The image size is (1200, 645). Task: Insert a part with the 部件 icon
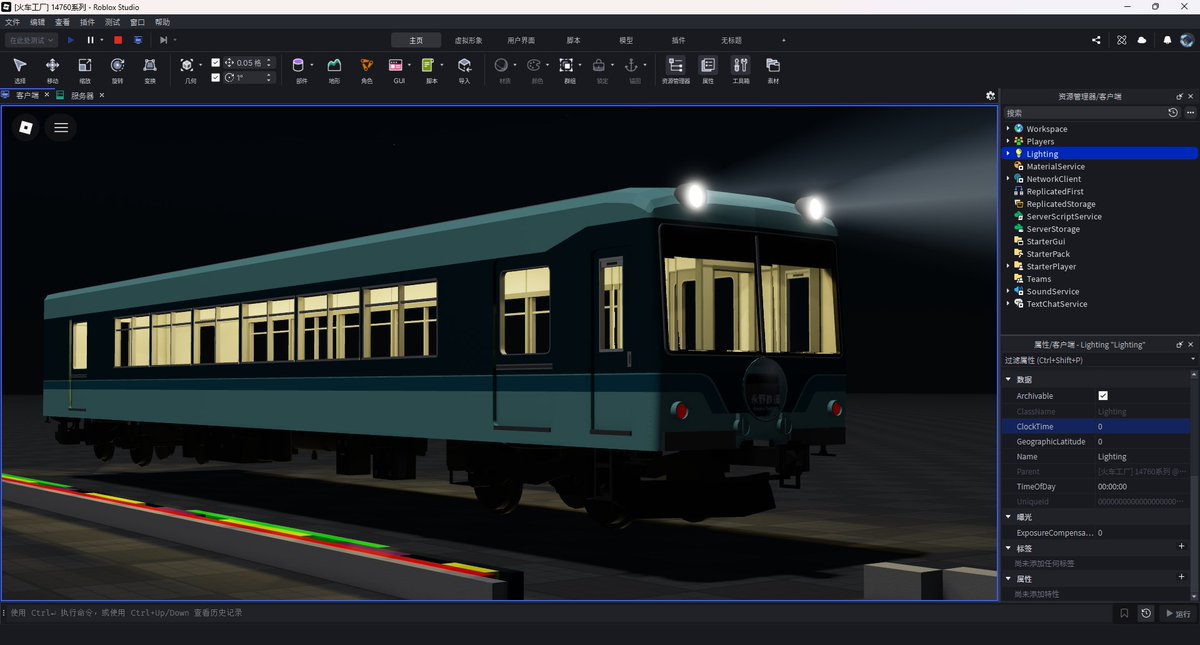[299, 65]
